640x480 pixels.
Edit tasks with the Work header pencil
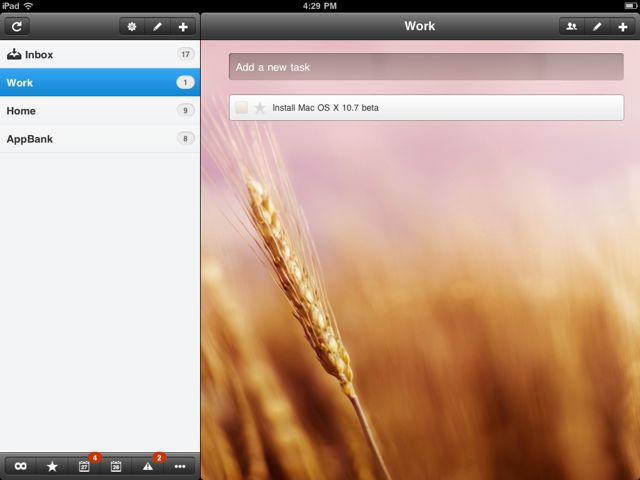pos(597,27)
